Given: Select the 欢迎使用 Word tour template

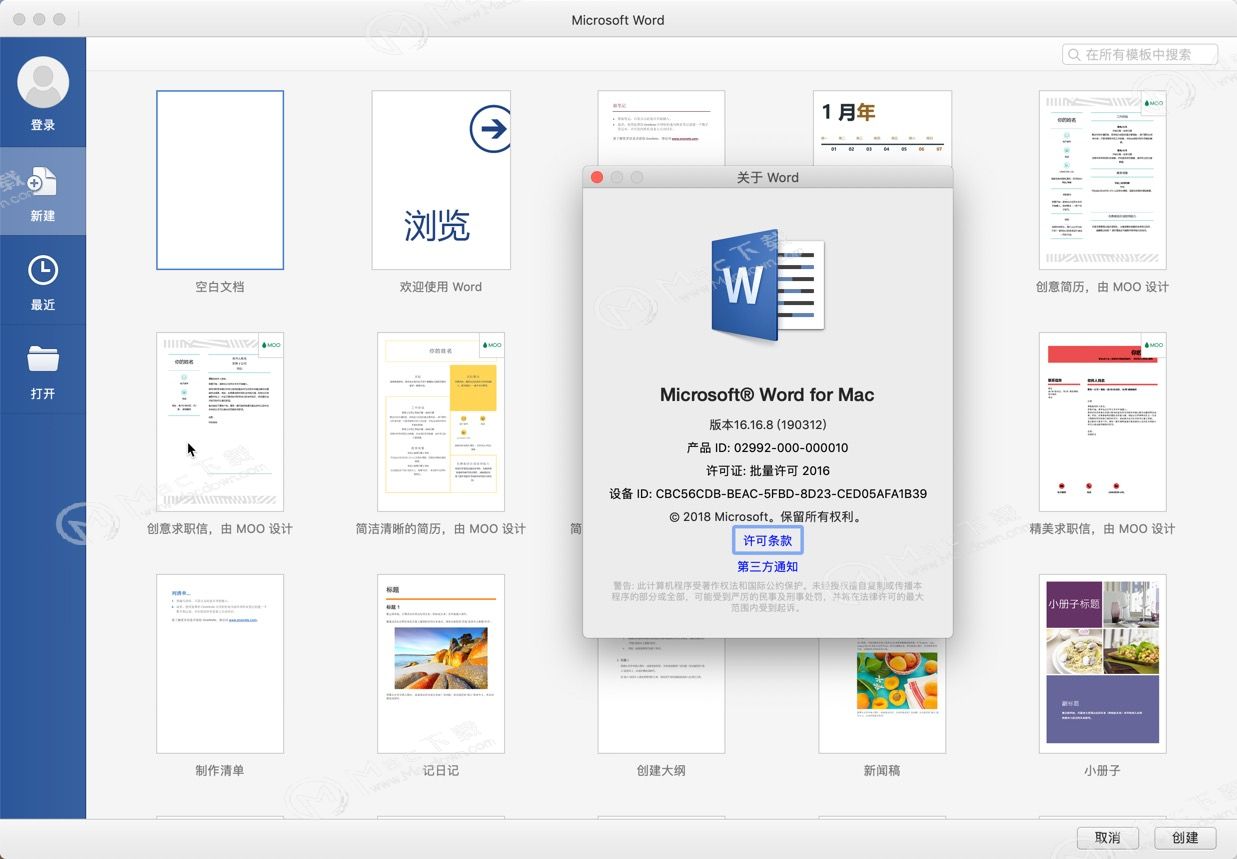Looking at the screenshot, I should pyautogui.click(x=441, y=180).
